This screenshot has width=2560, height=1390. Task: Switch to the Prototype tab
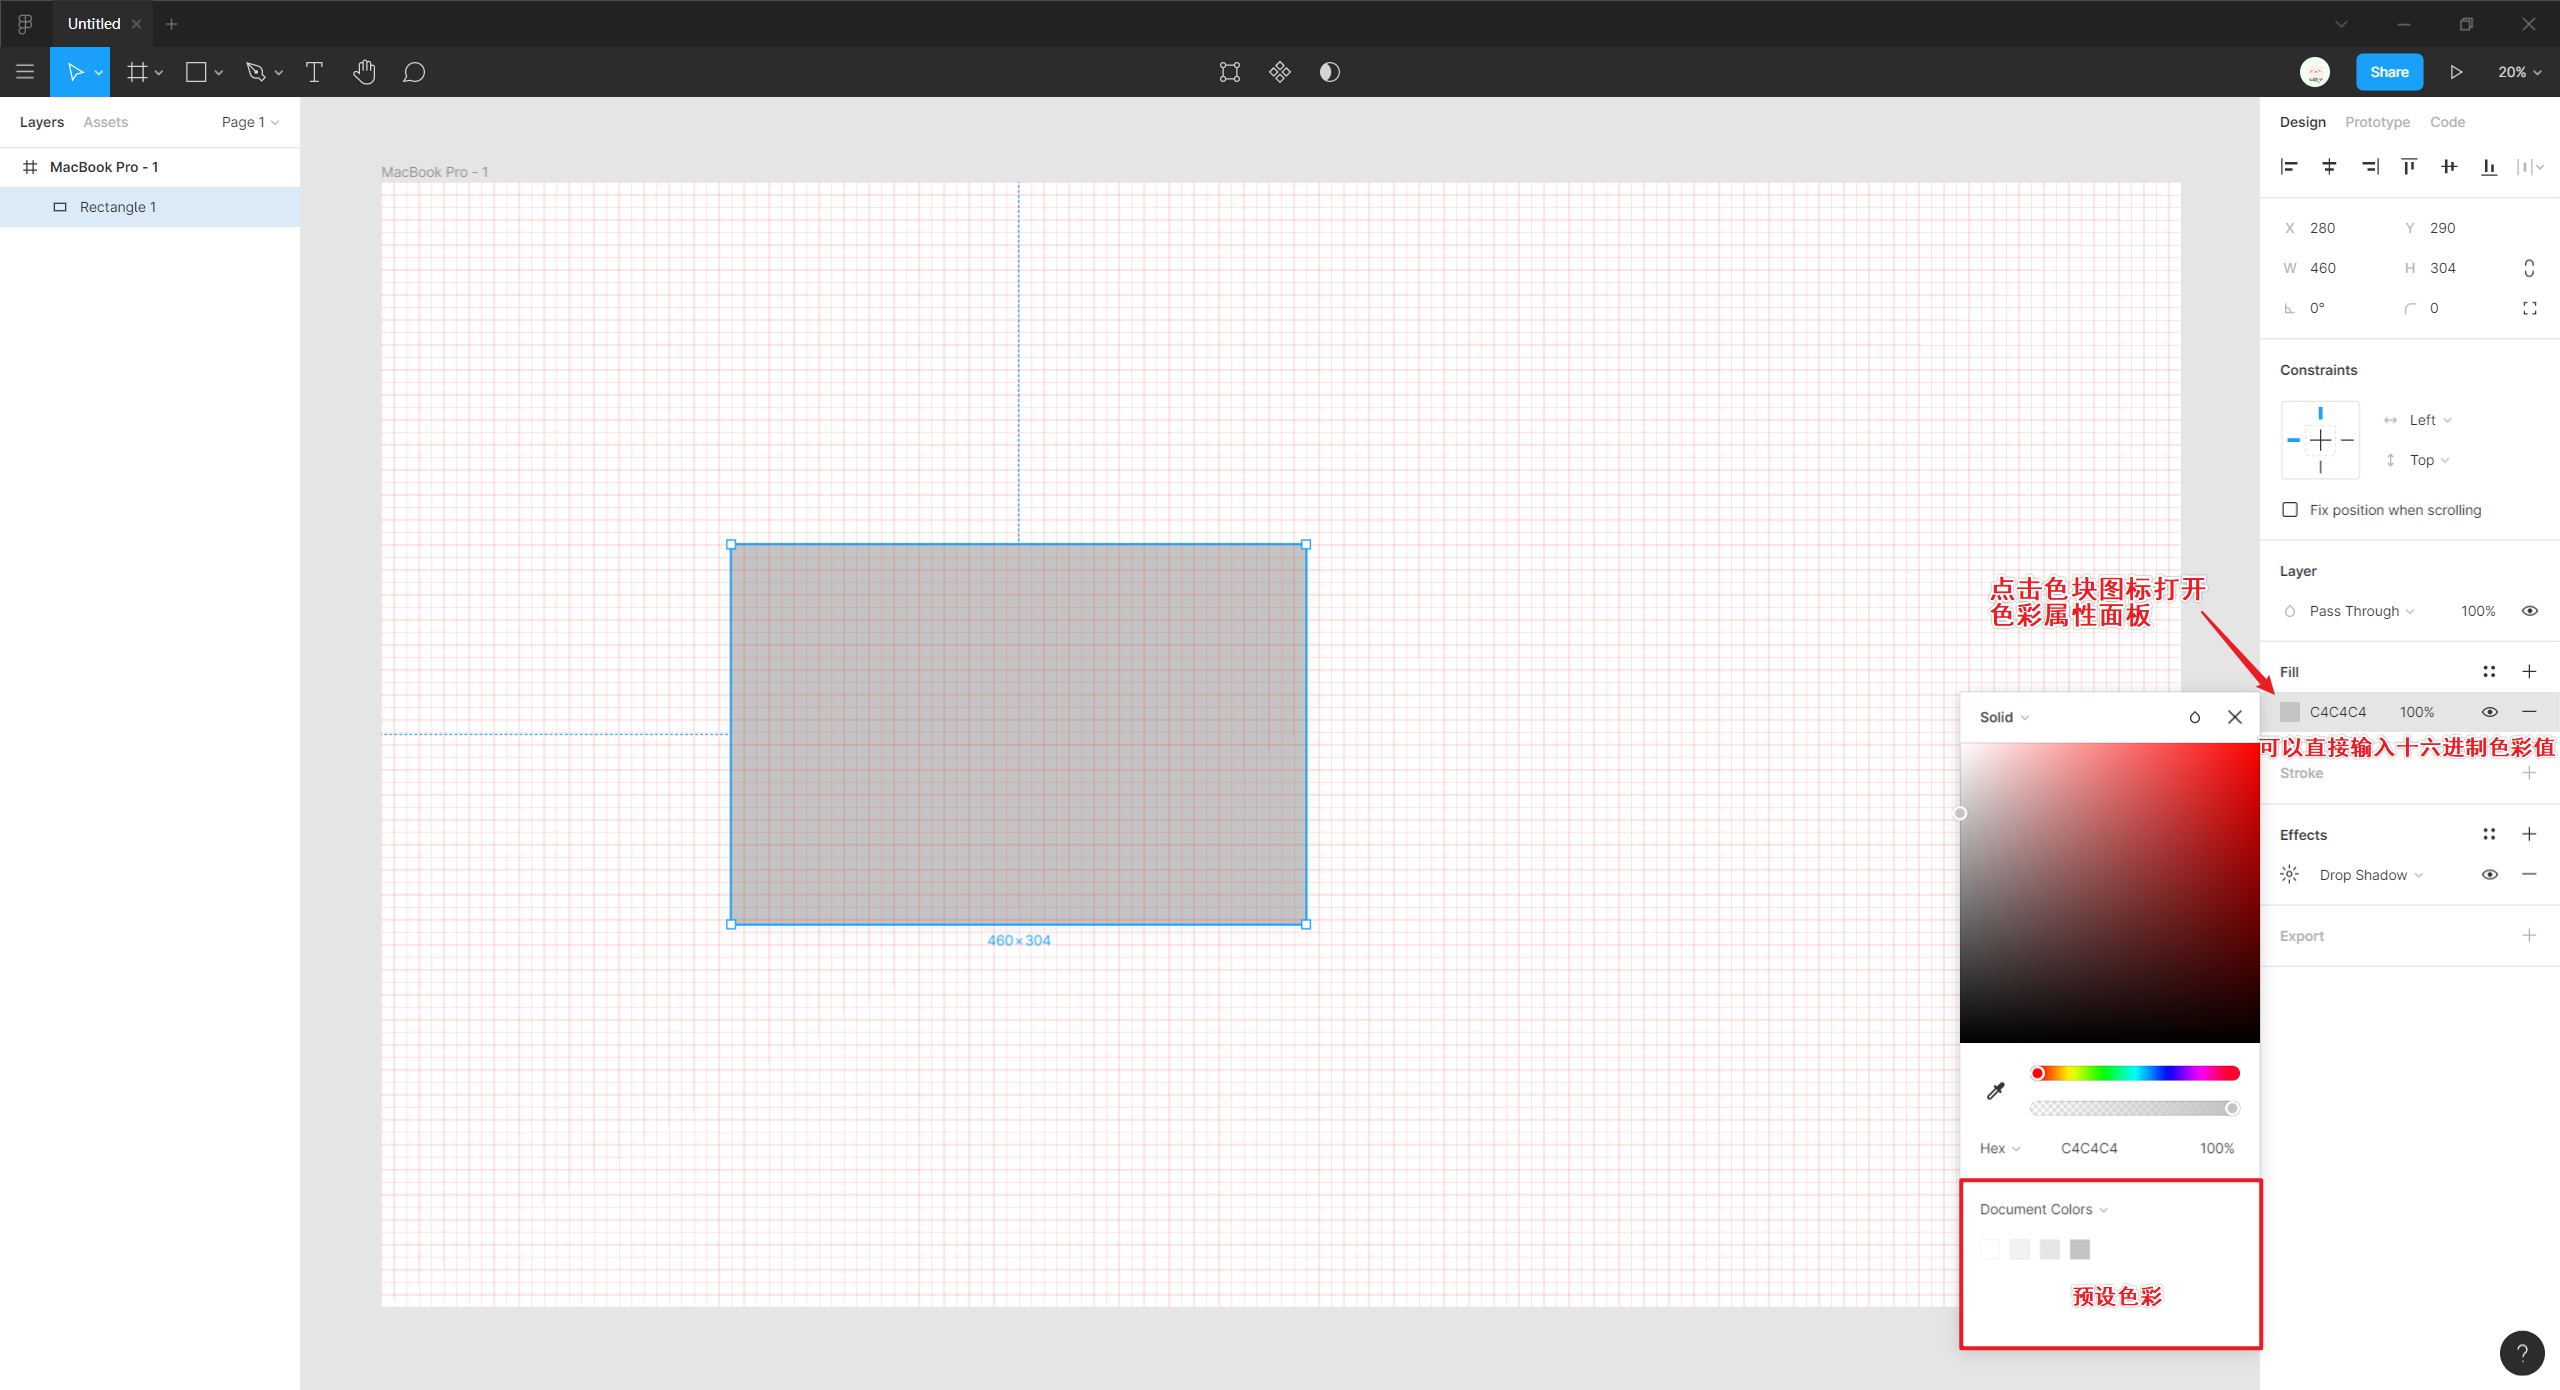pos(2377,122)
